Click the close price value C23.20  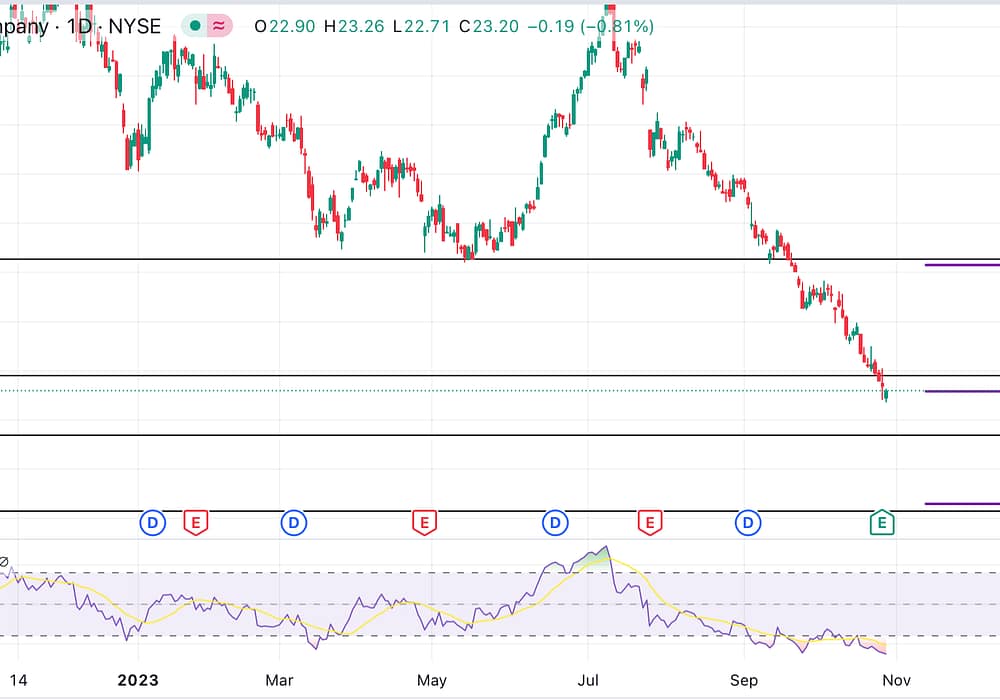(488, 27)
